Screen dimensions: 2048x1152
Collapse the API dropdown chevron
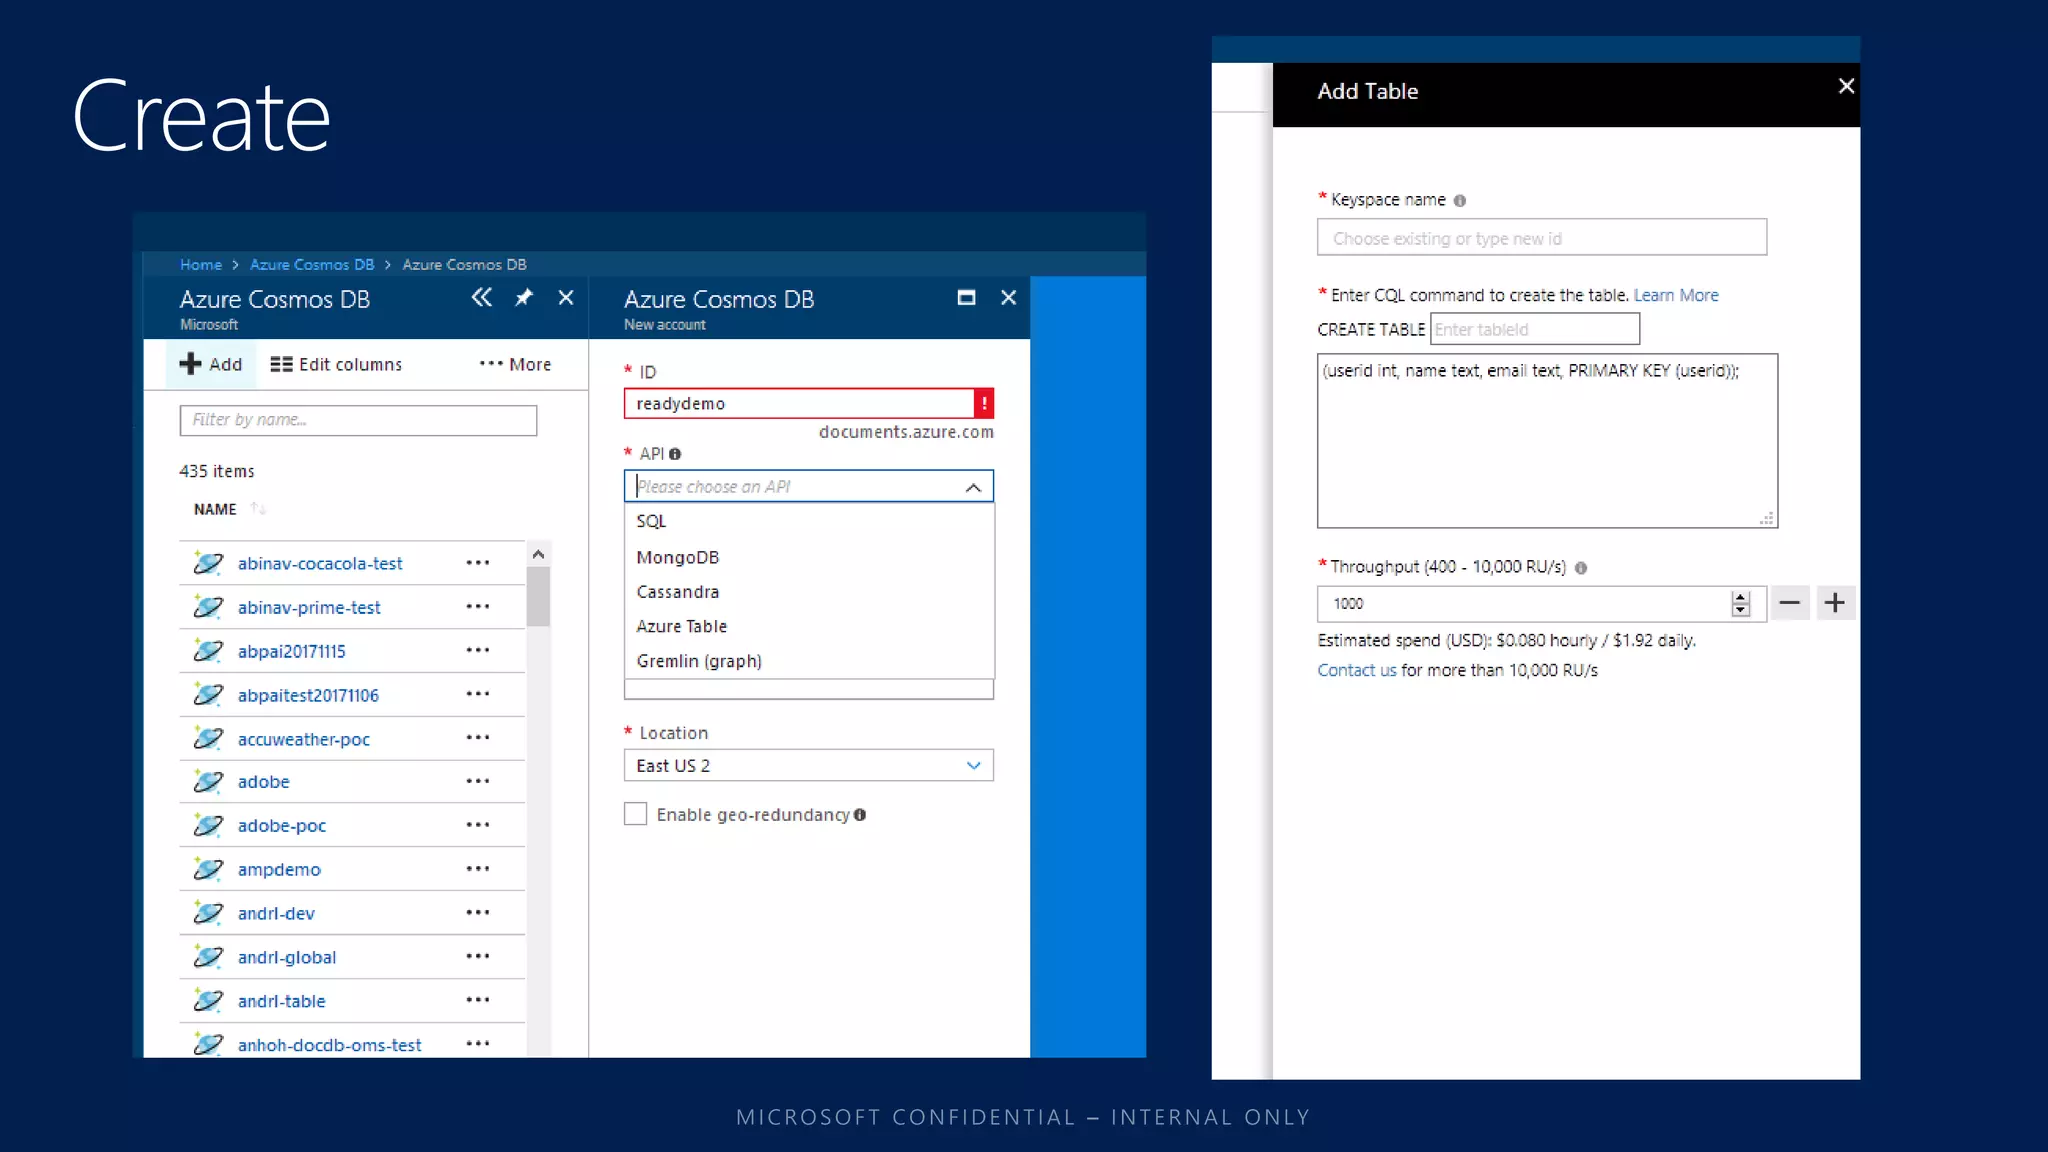(x=973, y=487)
